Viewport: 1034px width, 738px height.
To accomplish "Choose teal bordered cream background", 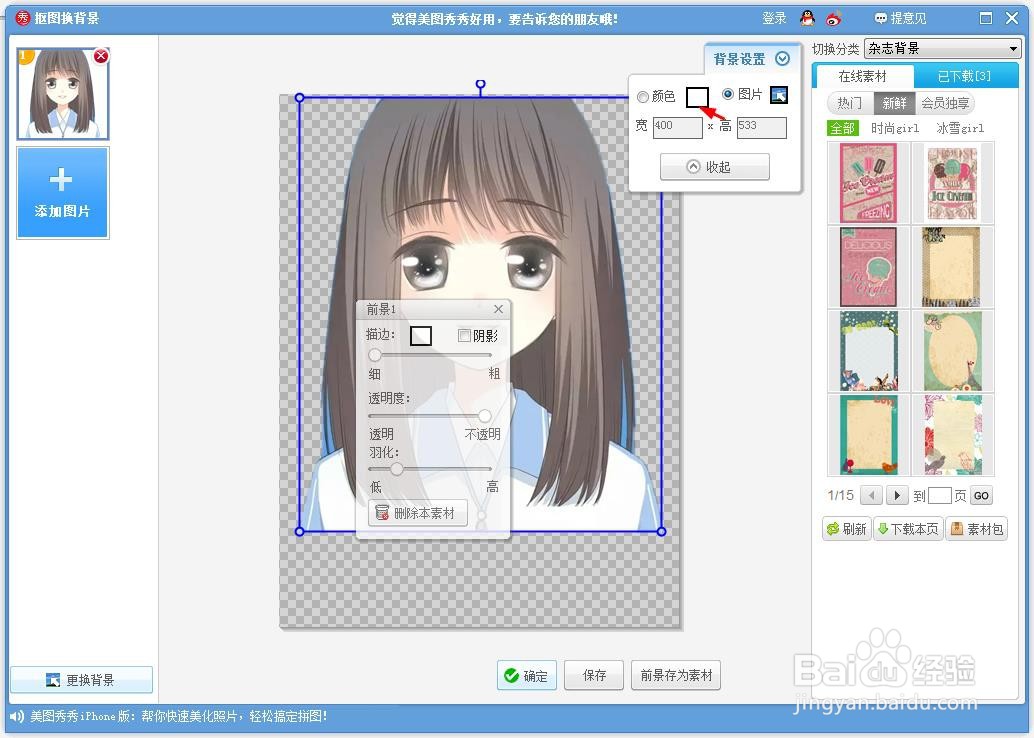I will 868,435.
